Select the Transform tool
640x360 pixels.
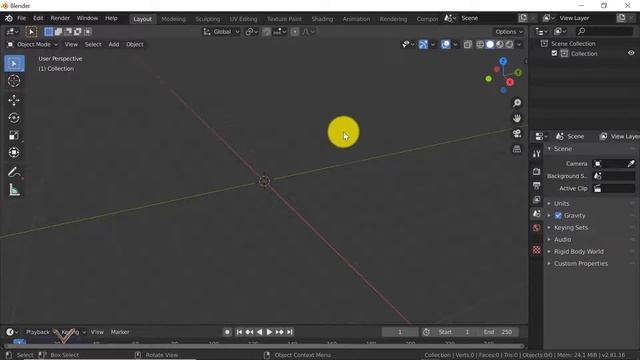click(x=14, y=153)
